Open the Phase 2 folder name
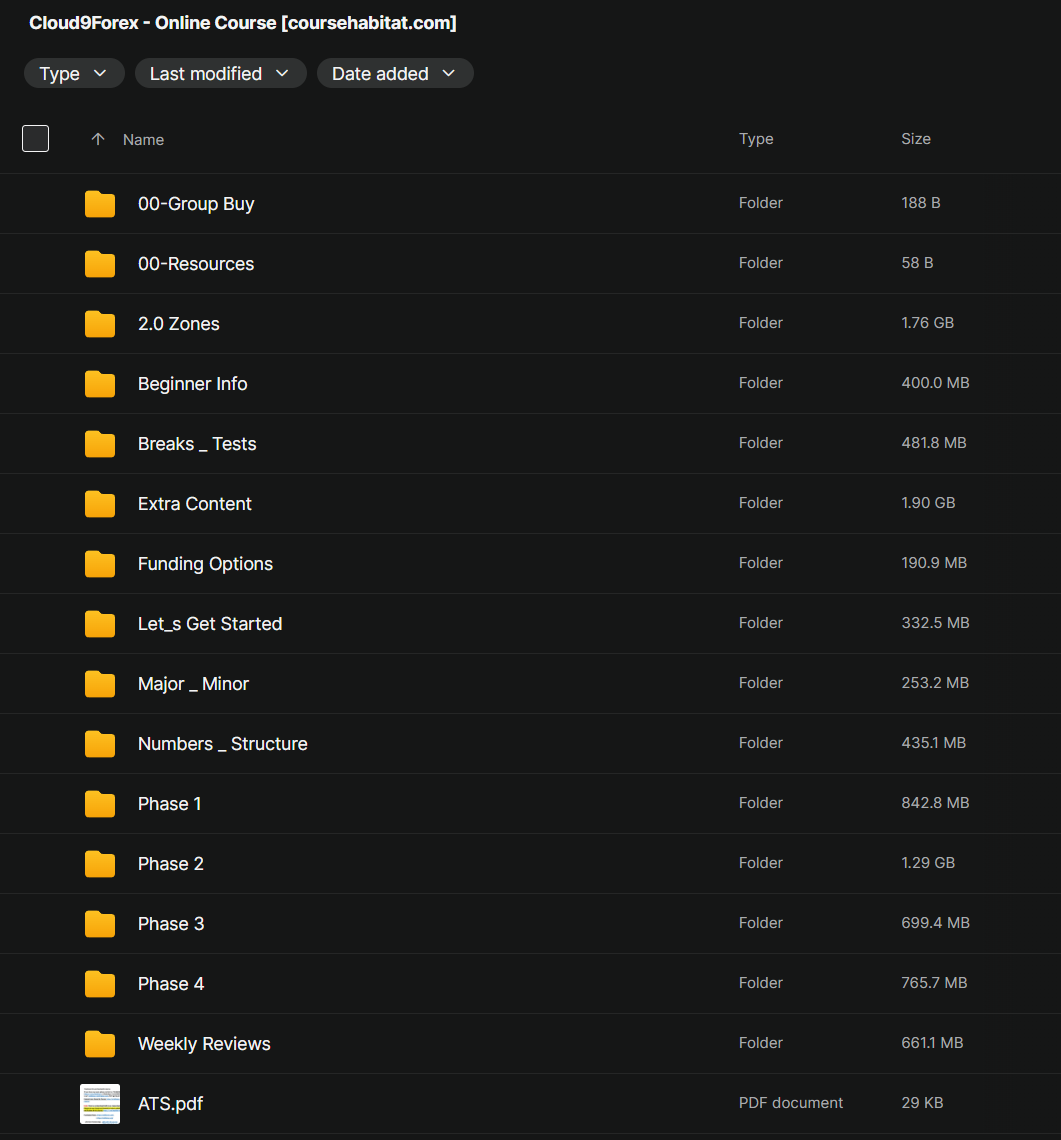The width and height of the screenshot is (1061, 1140). click(171, 864)
